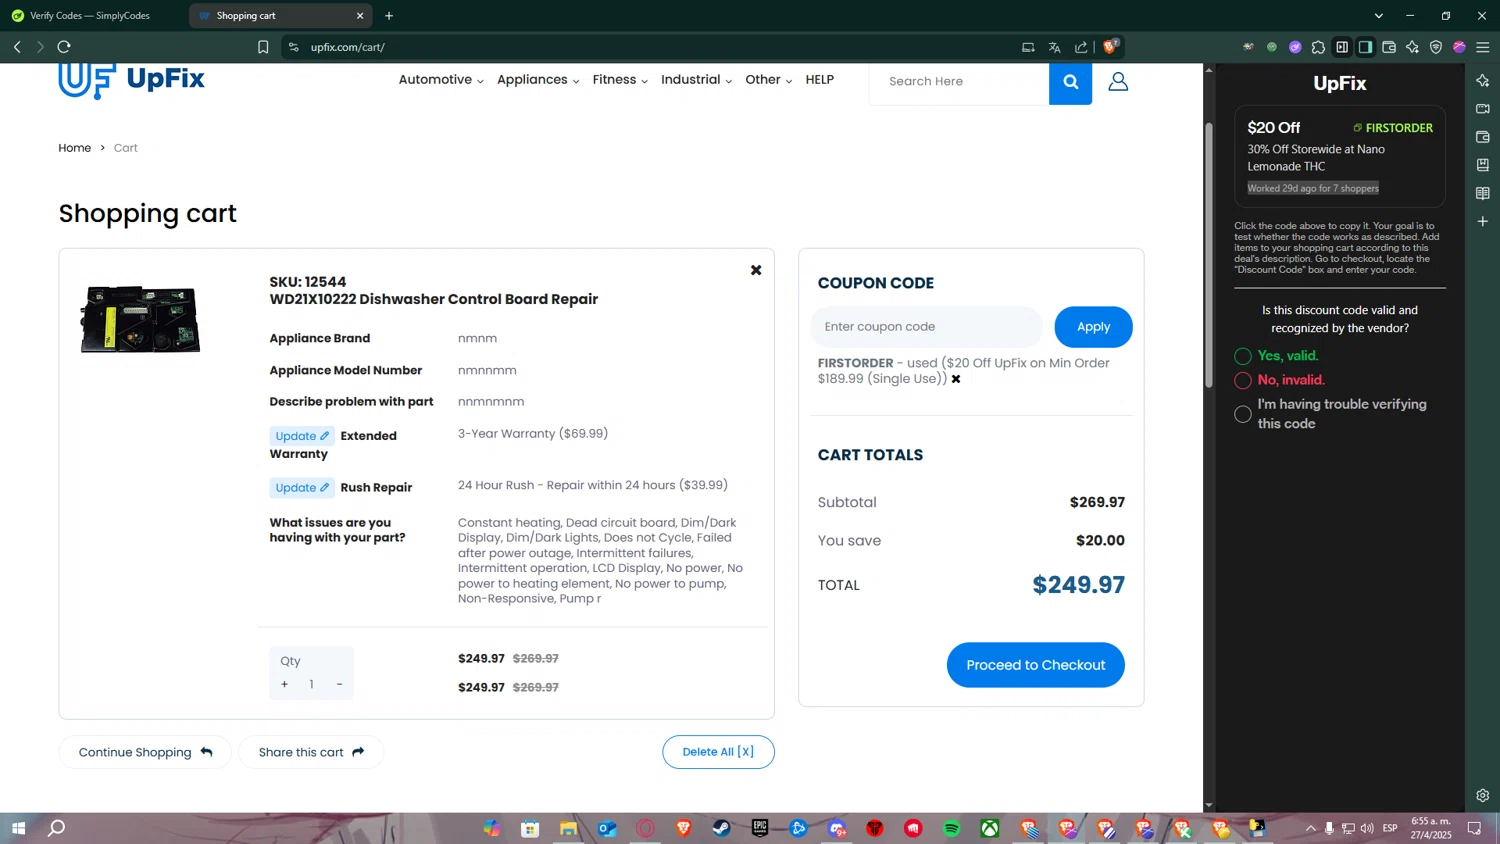Expand the Fitness menu
The height and width of the screenshot is (844, 1500).
tap(620, 80)
